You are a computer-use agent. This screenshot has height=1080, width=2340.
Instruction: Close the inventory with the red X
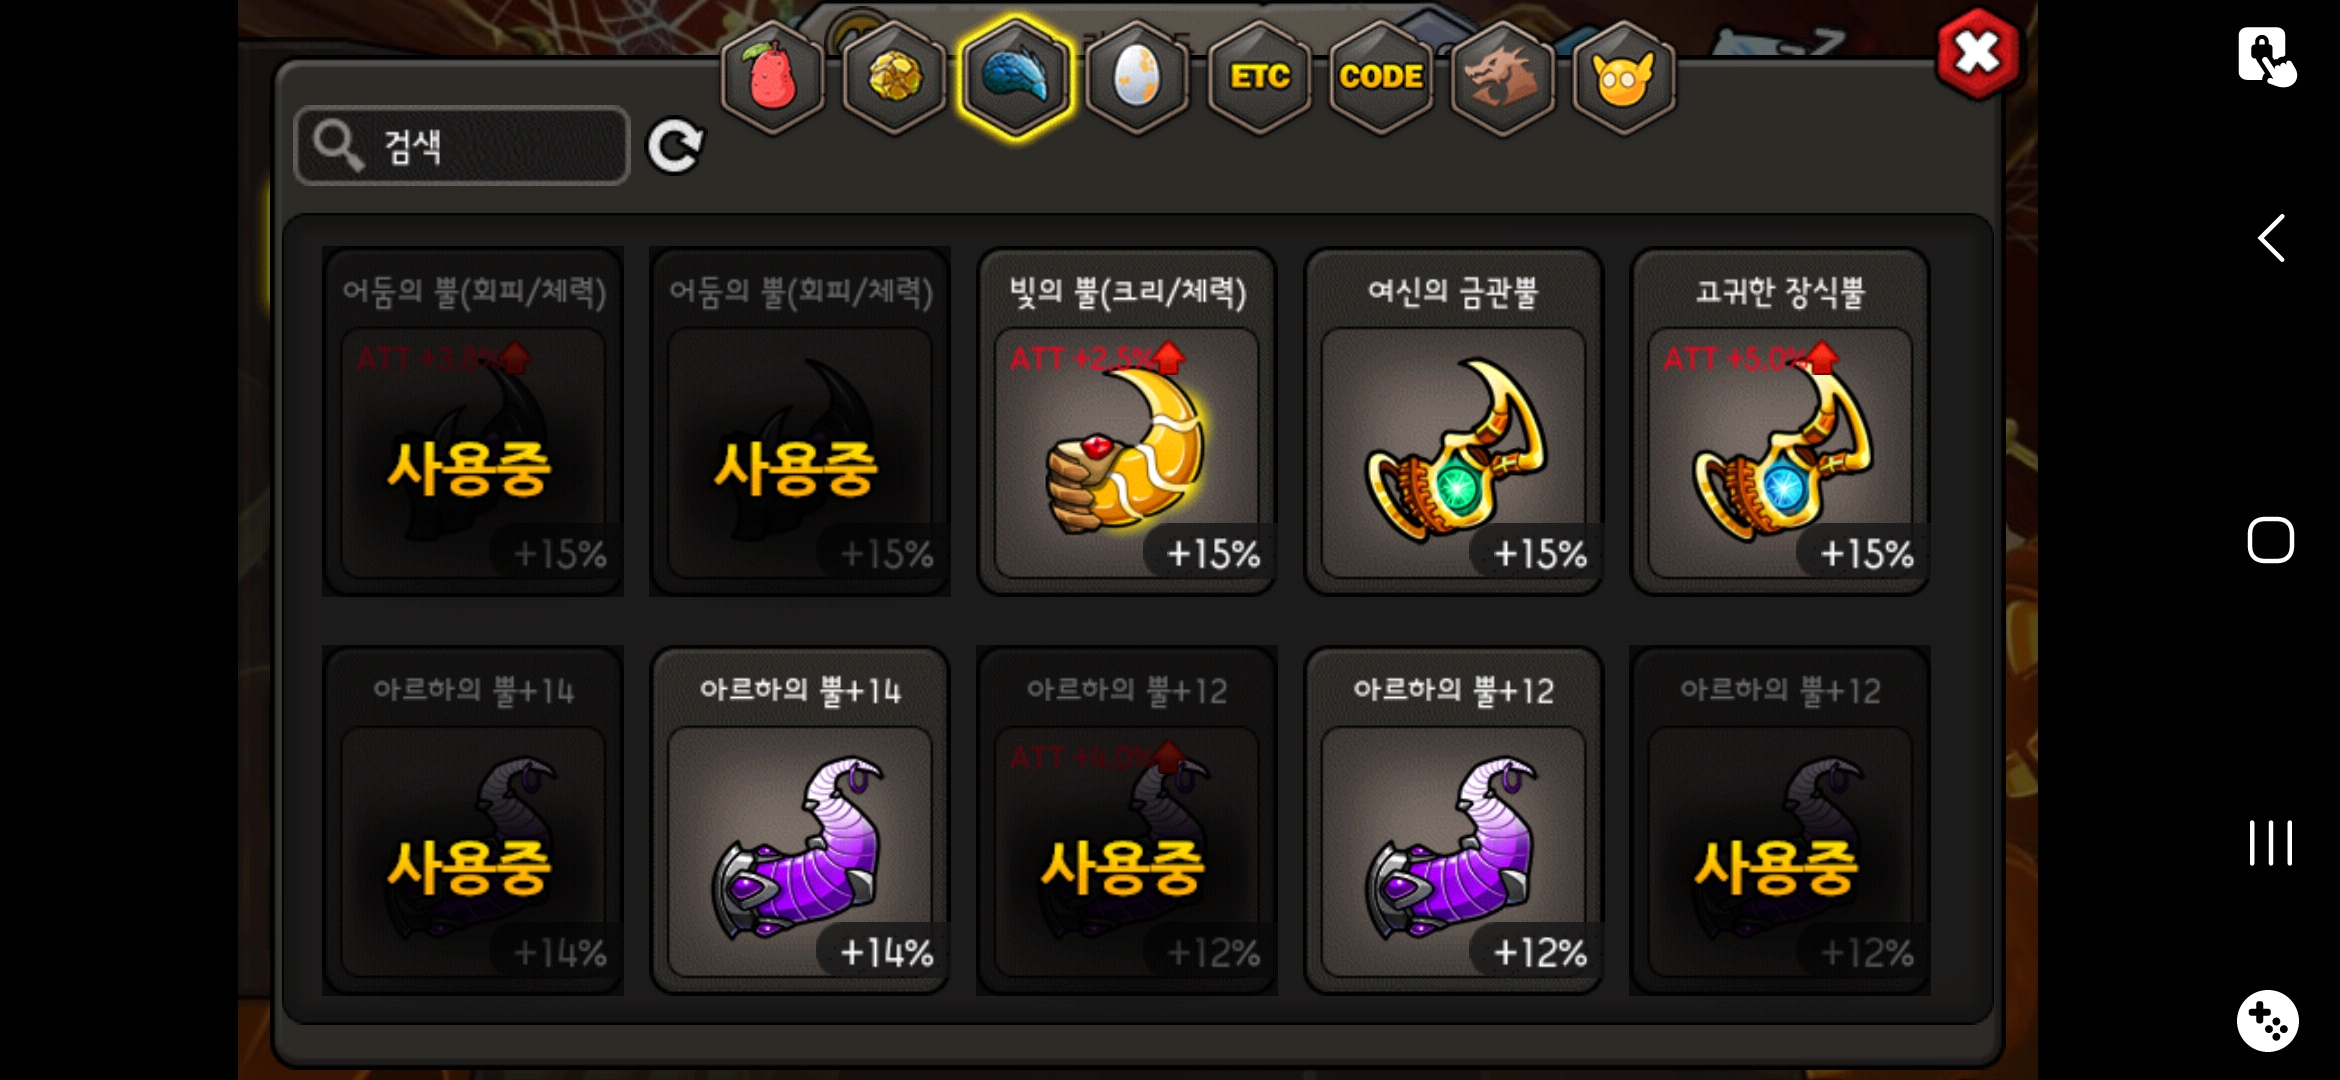1977,53
